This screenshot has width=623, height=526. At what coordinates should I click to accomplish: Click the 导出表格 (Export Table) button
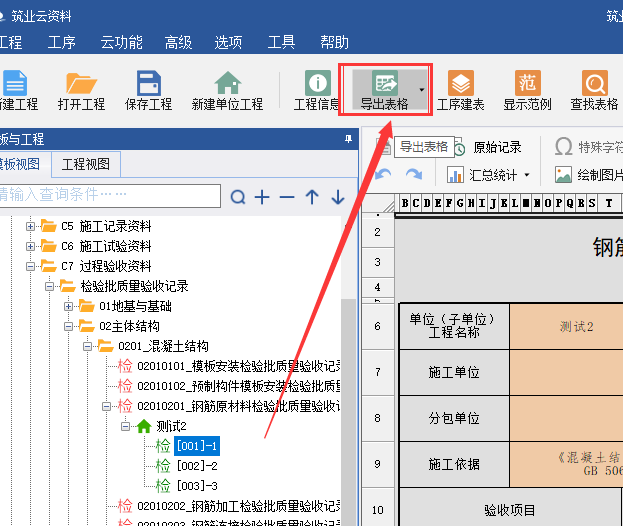pyautogui.click(x=384, y=91)
